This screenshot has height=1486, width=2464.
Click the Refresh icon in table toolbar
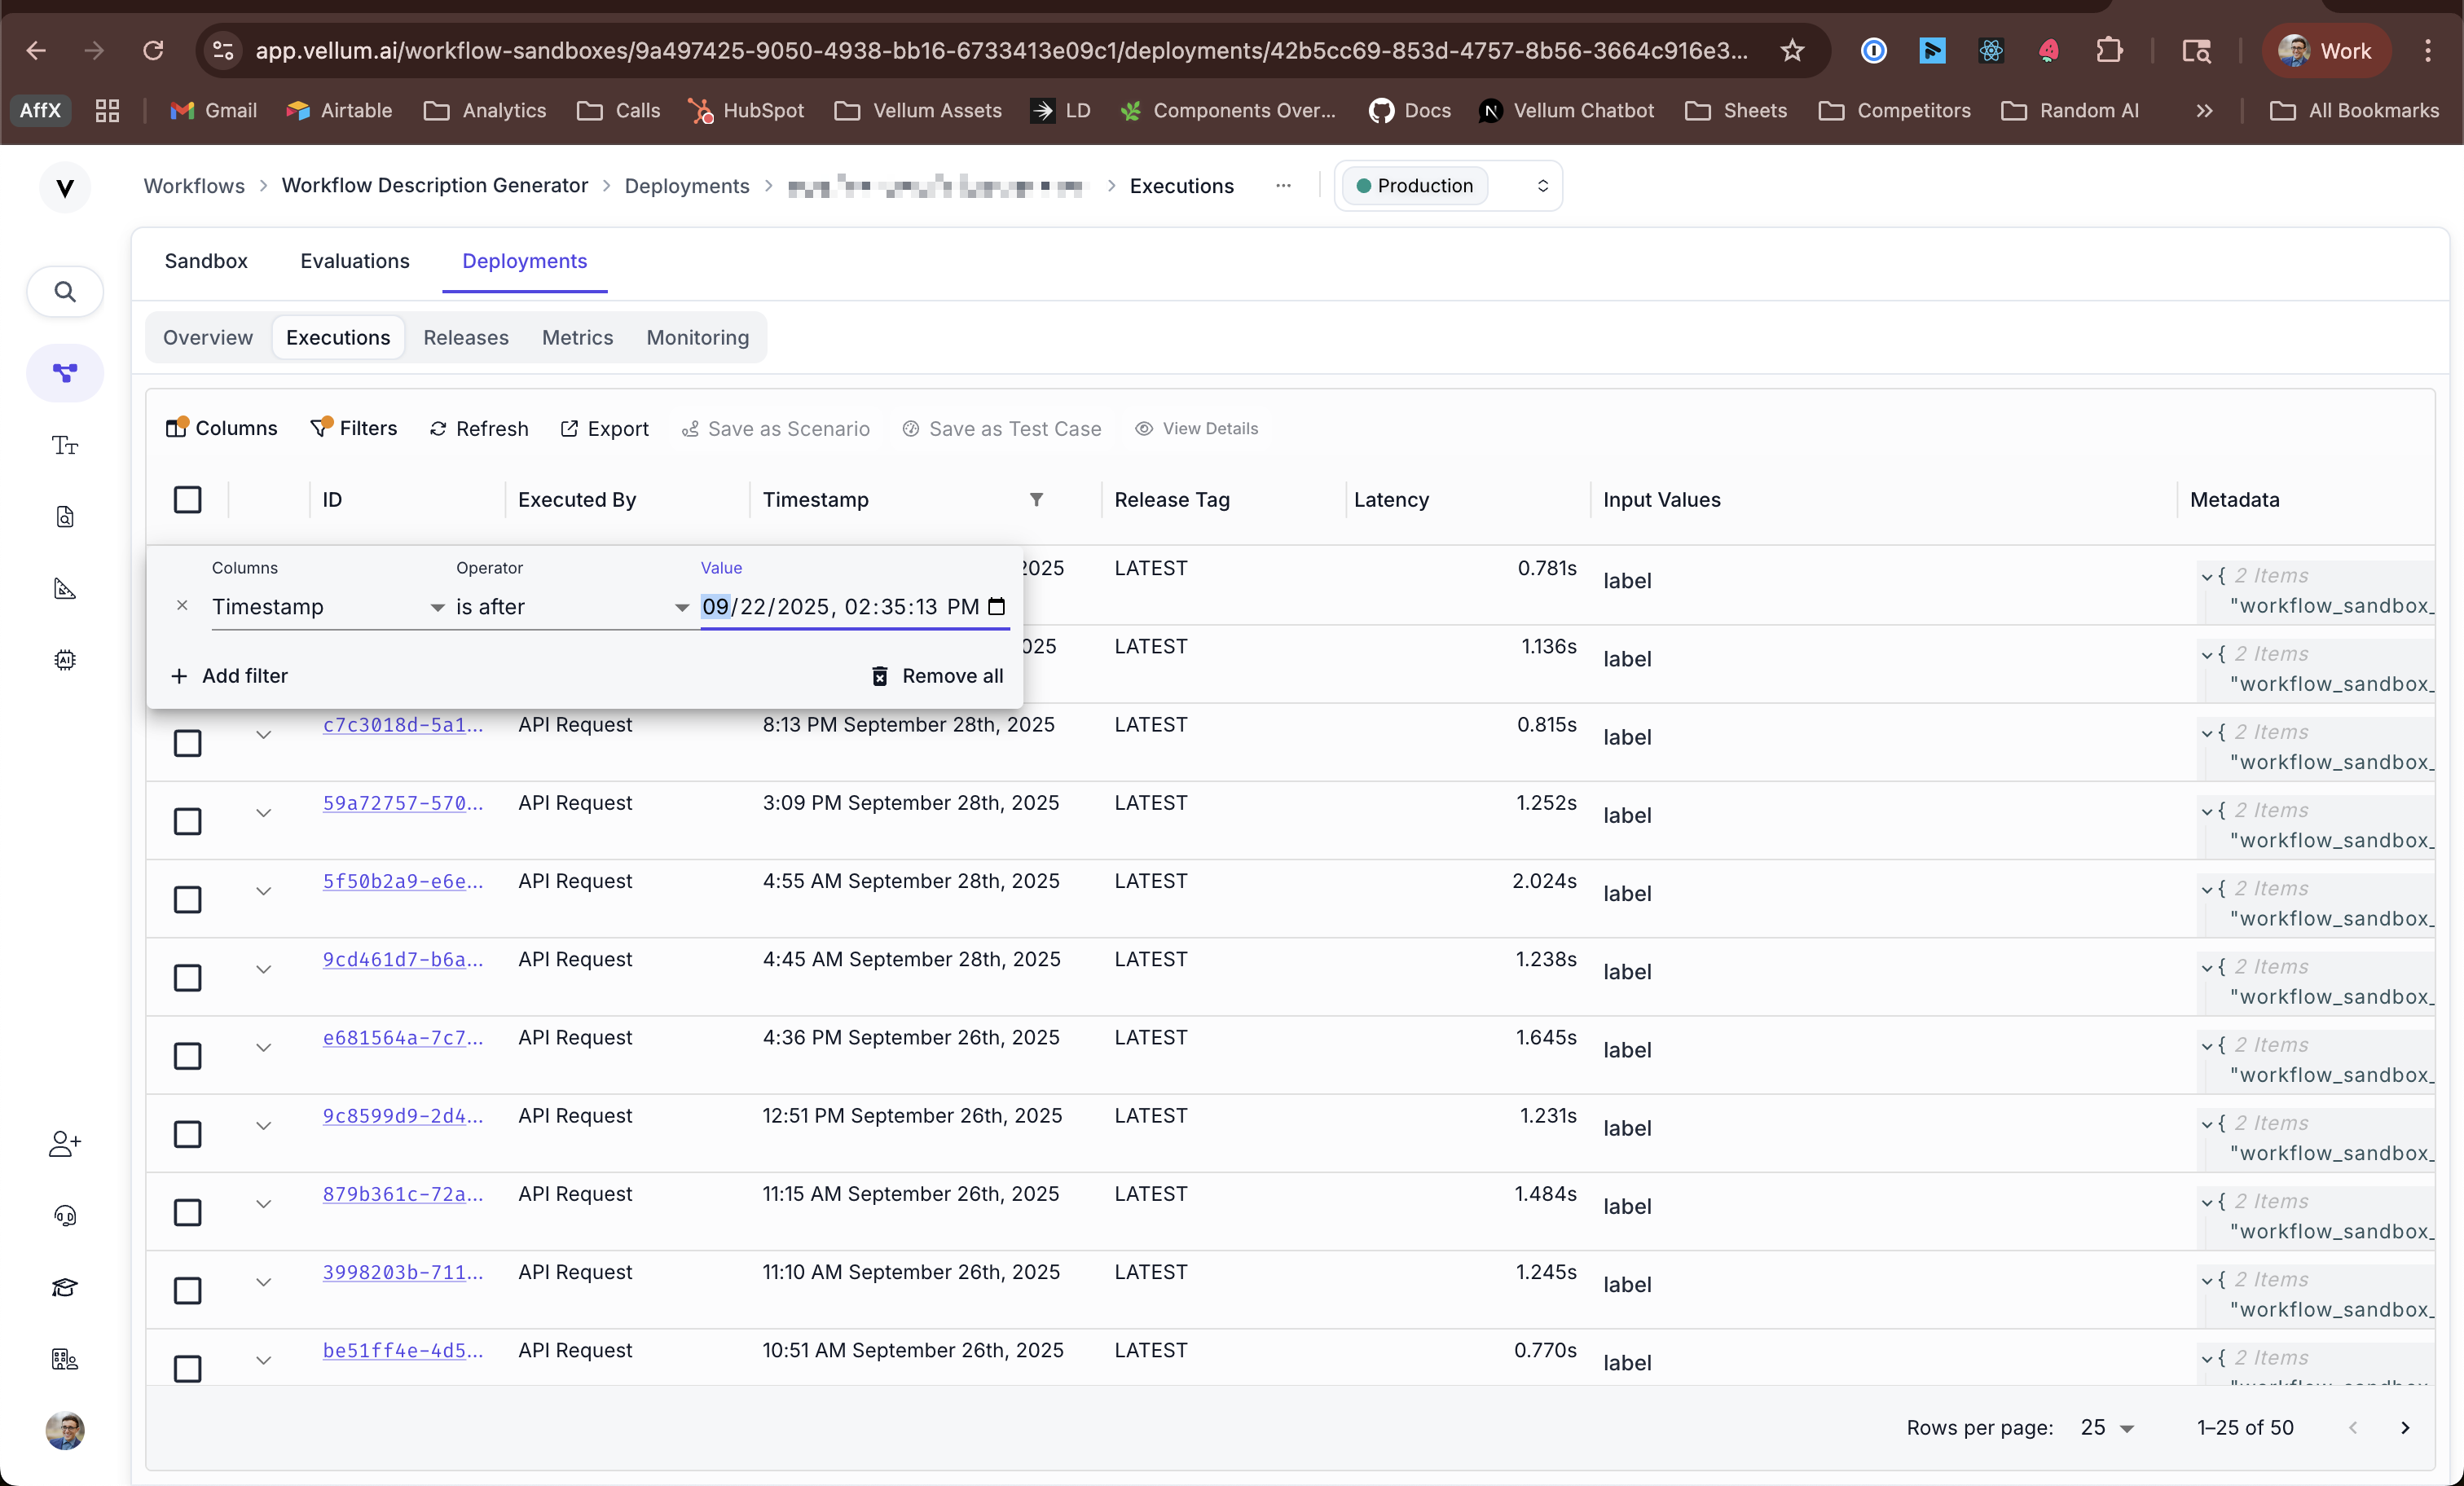(x=438, y=428)
